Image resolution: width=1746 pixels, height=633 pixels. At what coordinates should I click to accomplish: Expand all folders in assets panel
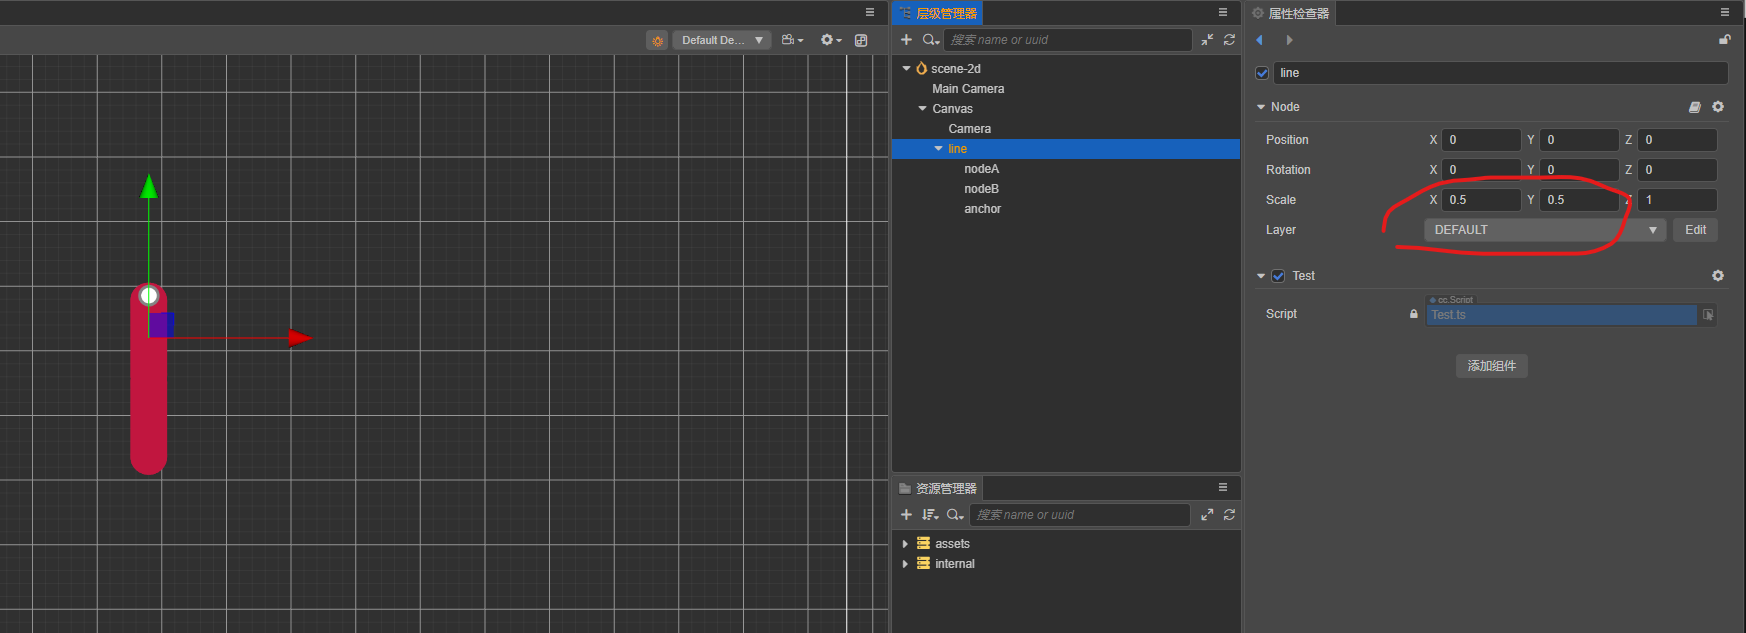[x=1207, y=515]
